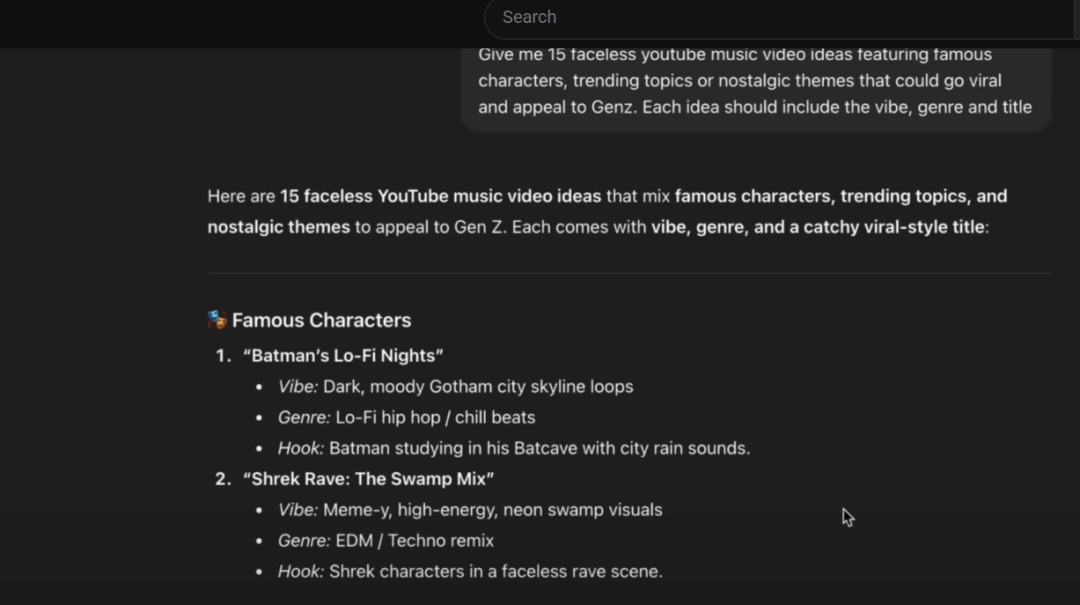
Task: Click the "Famous Characters" section heading
Action: (x=321, y=320)
